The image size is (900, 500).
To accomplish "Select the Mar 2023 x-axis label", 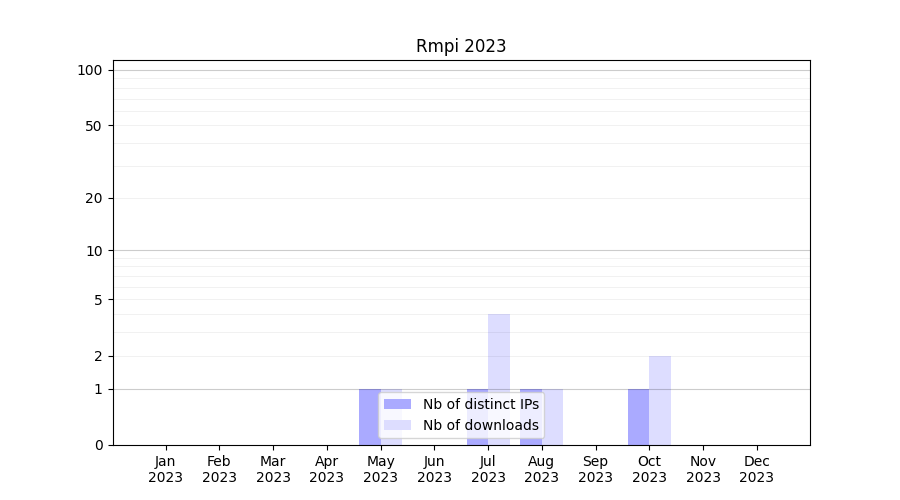I will (x=273, y=469).
